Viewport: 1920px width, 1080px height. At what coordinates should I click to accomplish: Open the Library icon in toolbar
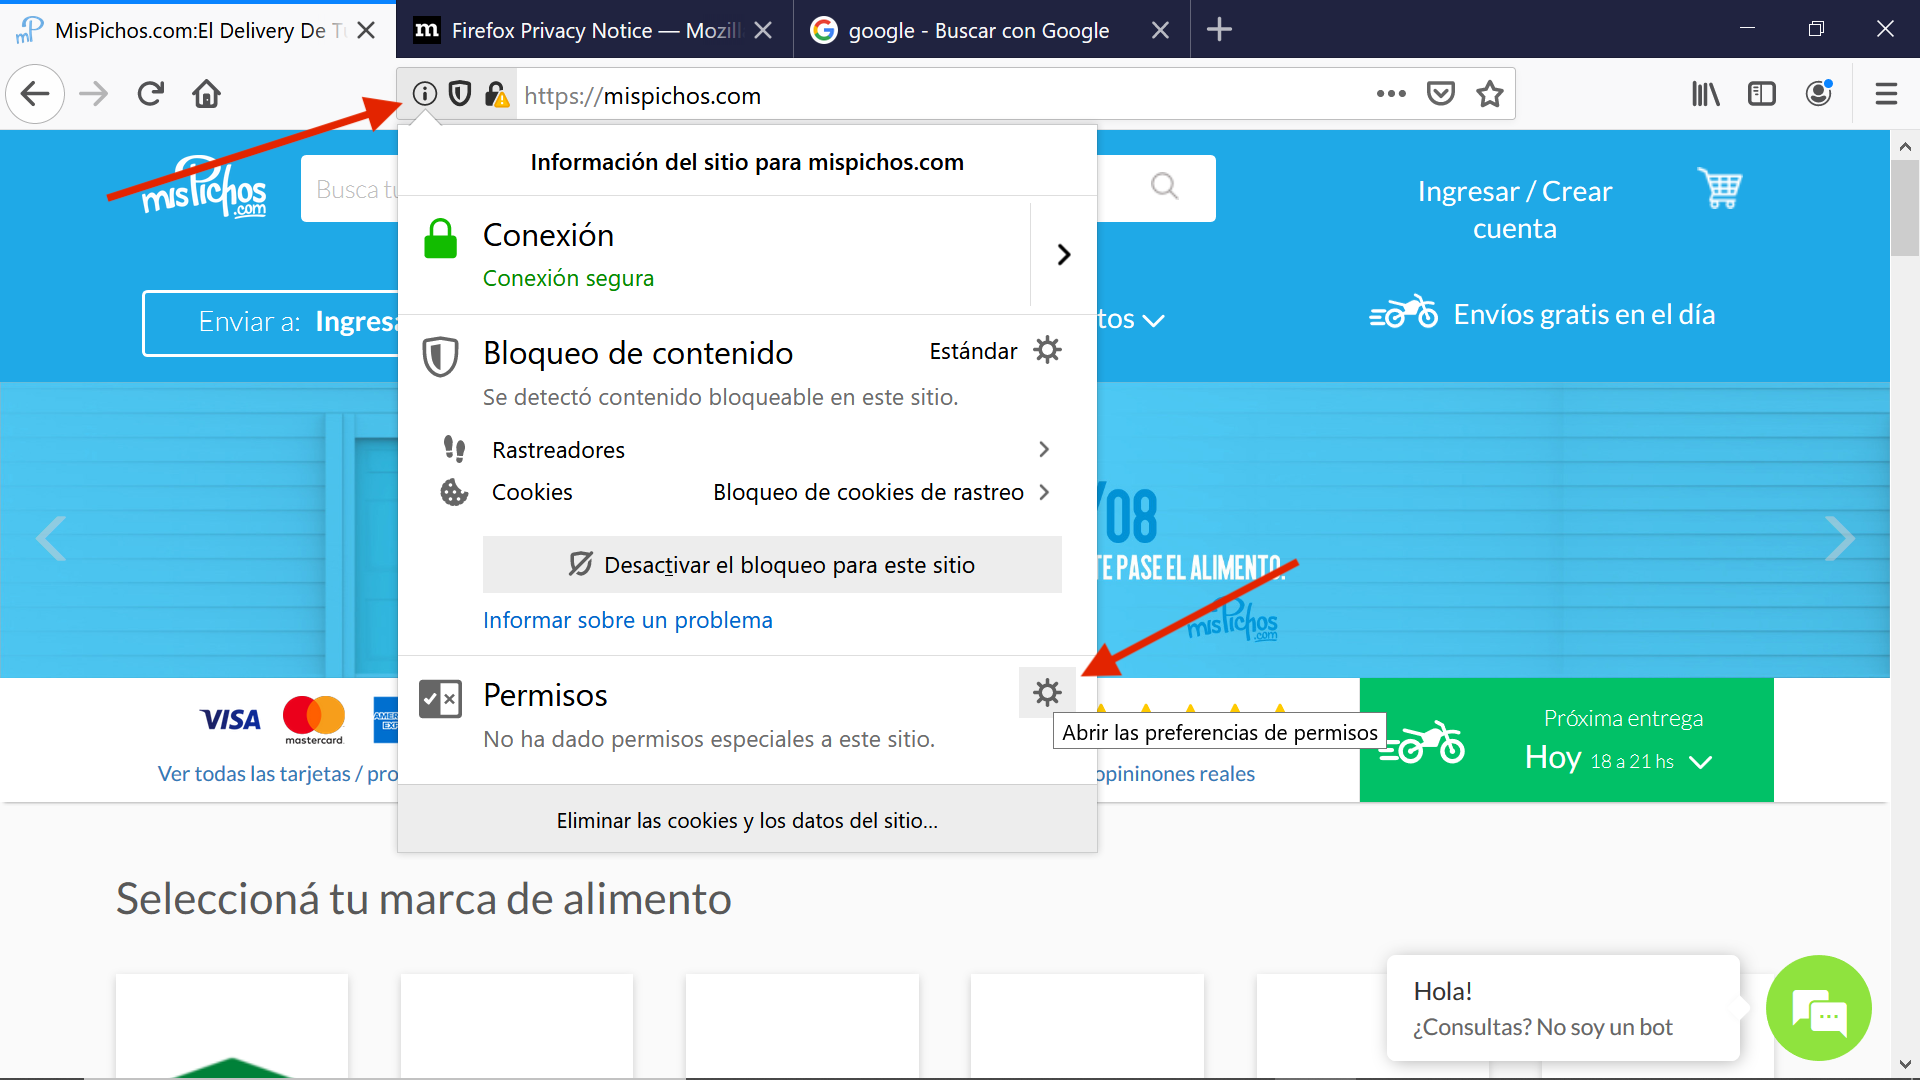[x=1705, y=94]
